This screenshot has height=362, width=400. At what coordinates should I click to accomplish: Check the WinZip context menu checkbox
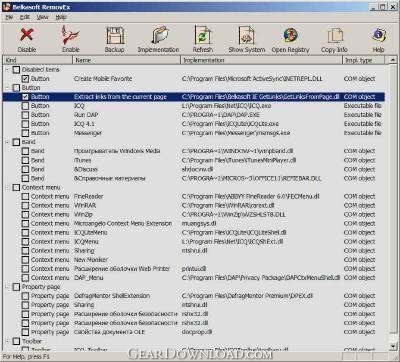(x=25, y=215)
